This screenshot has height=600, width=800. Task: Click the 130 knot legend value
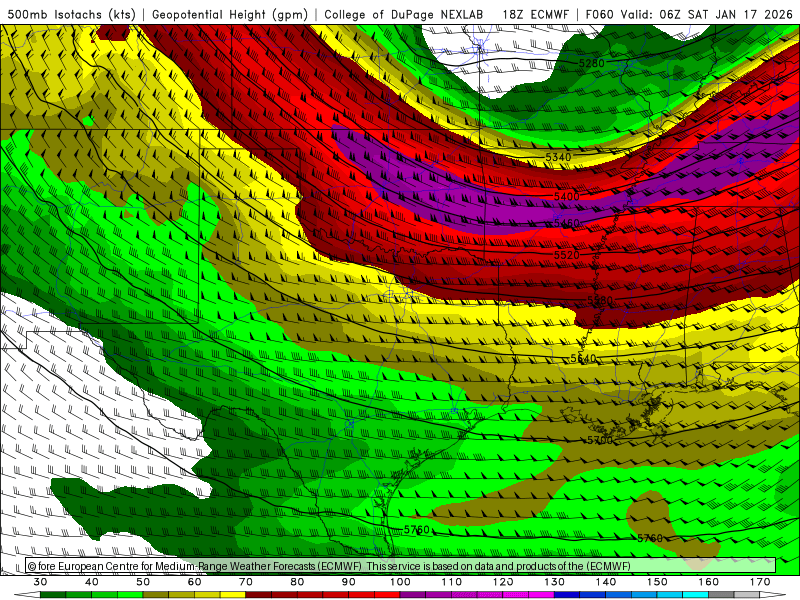pos(555,582)
